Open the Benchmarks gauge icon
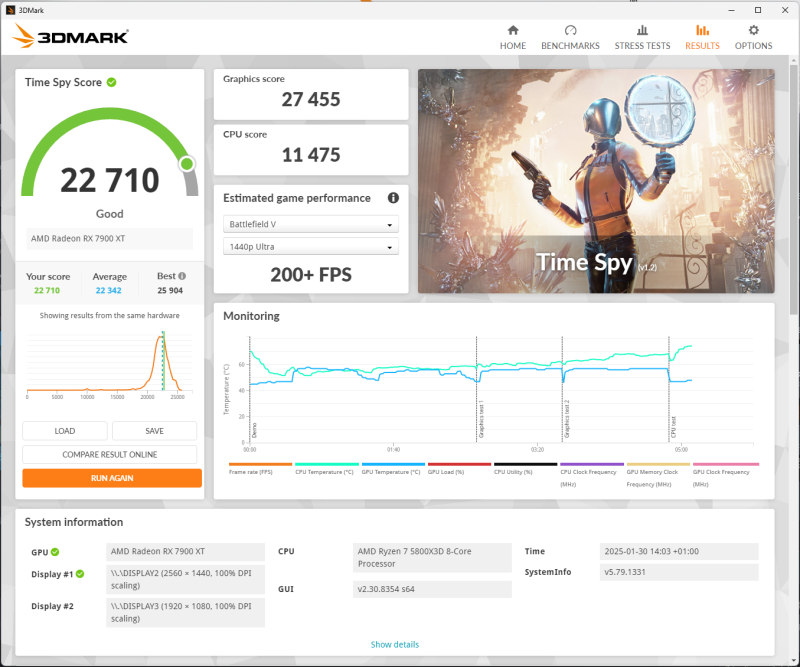The width and height of the screenshot is (800, 667). tap(570, 30)
